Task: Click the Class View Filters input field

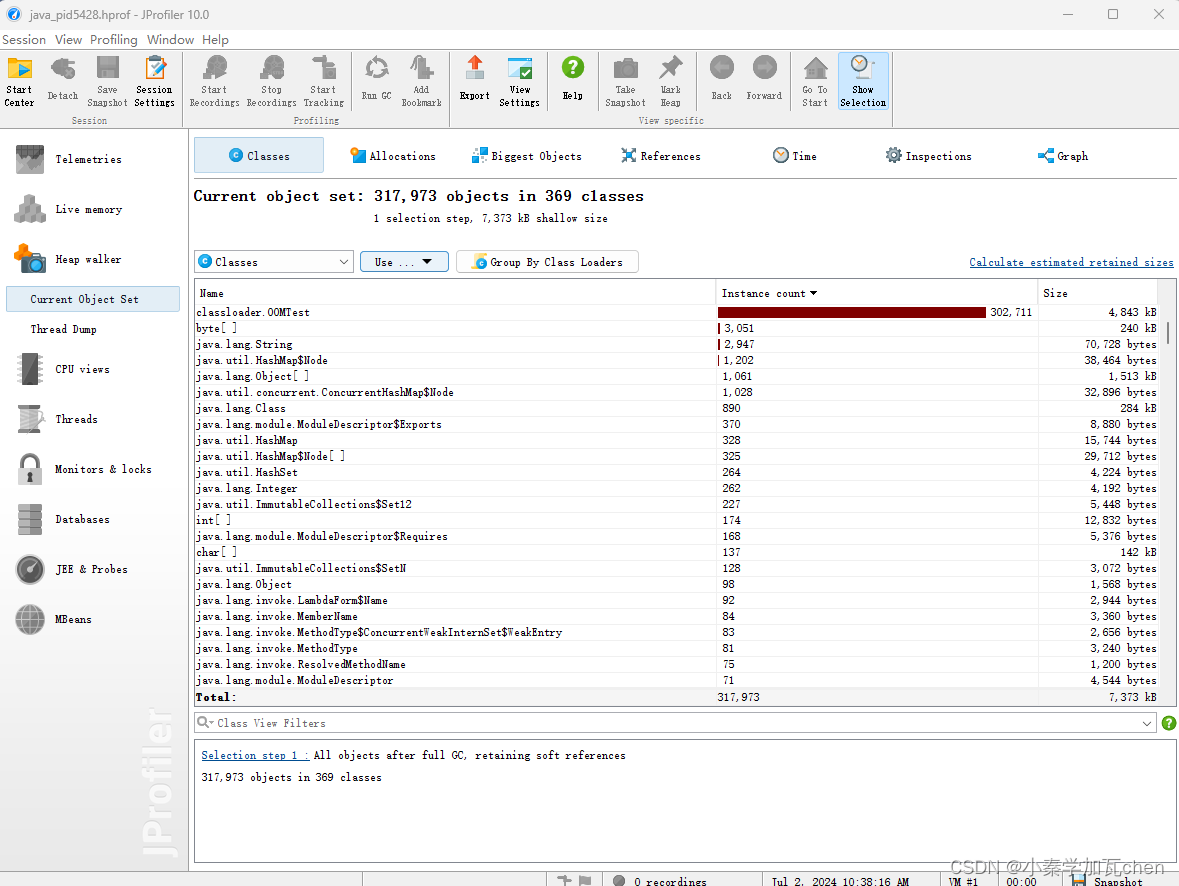Action: tap(677, 723)
